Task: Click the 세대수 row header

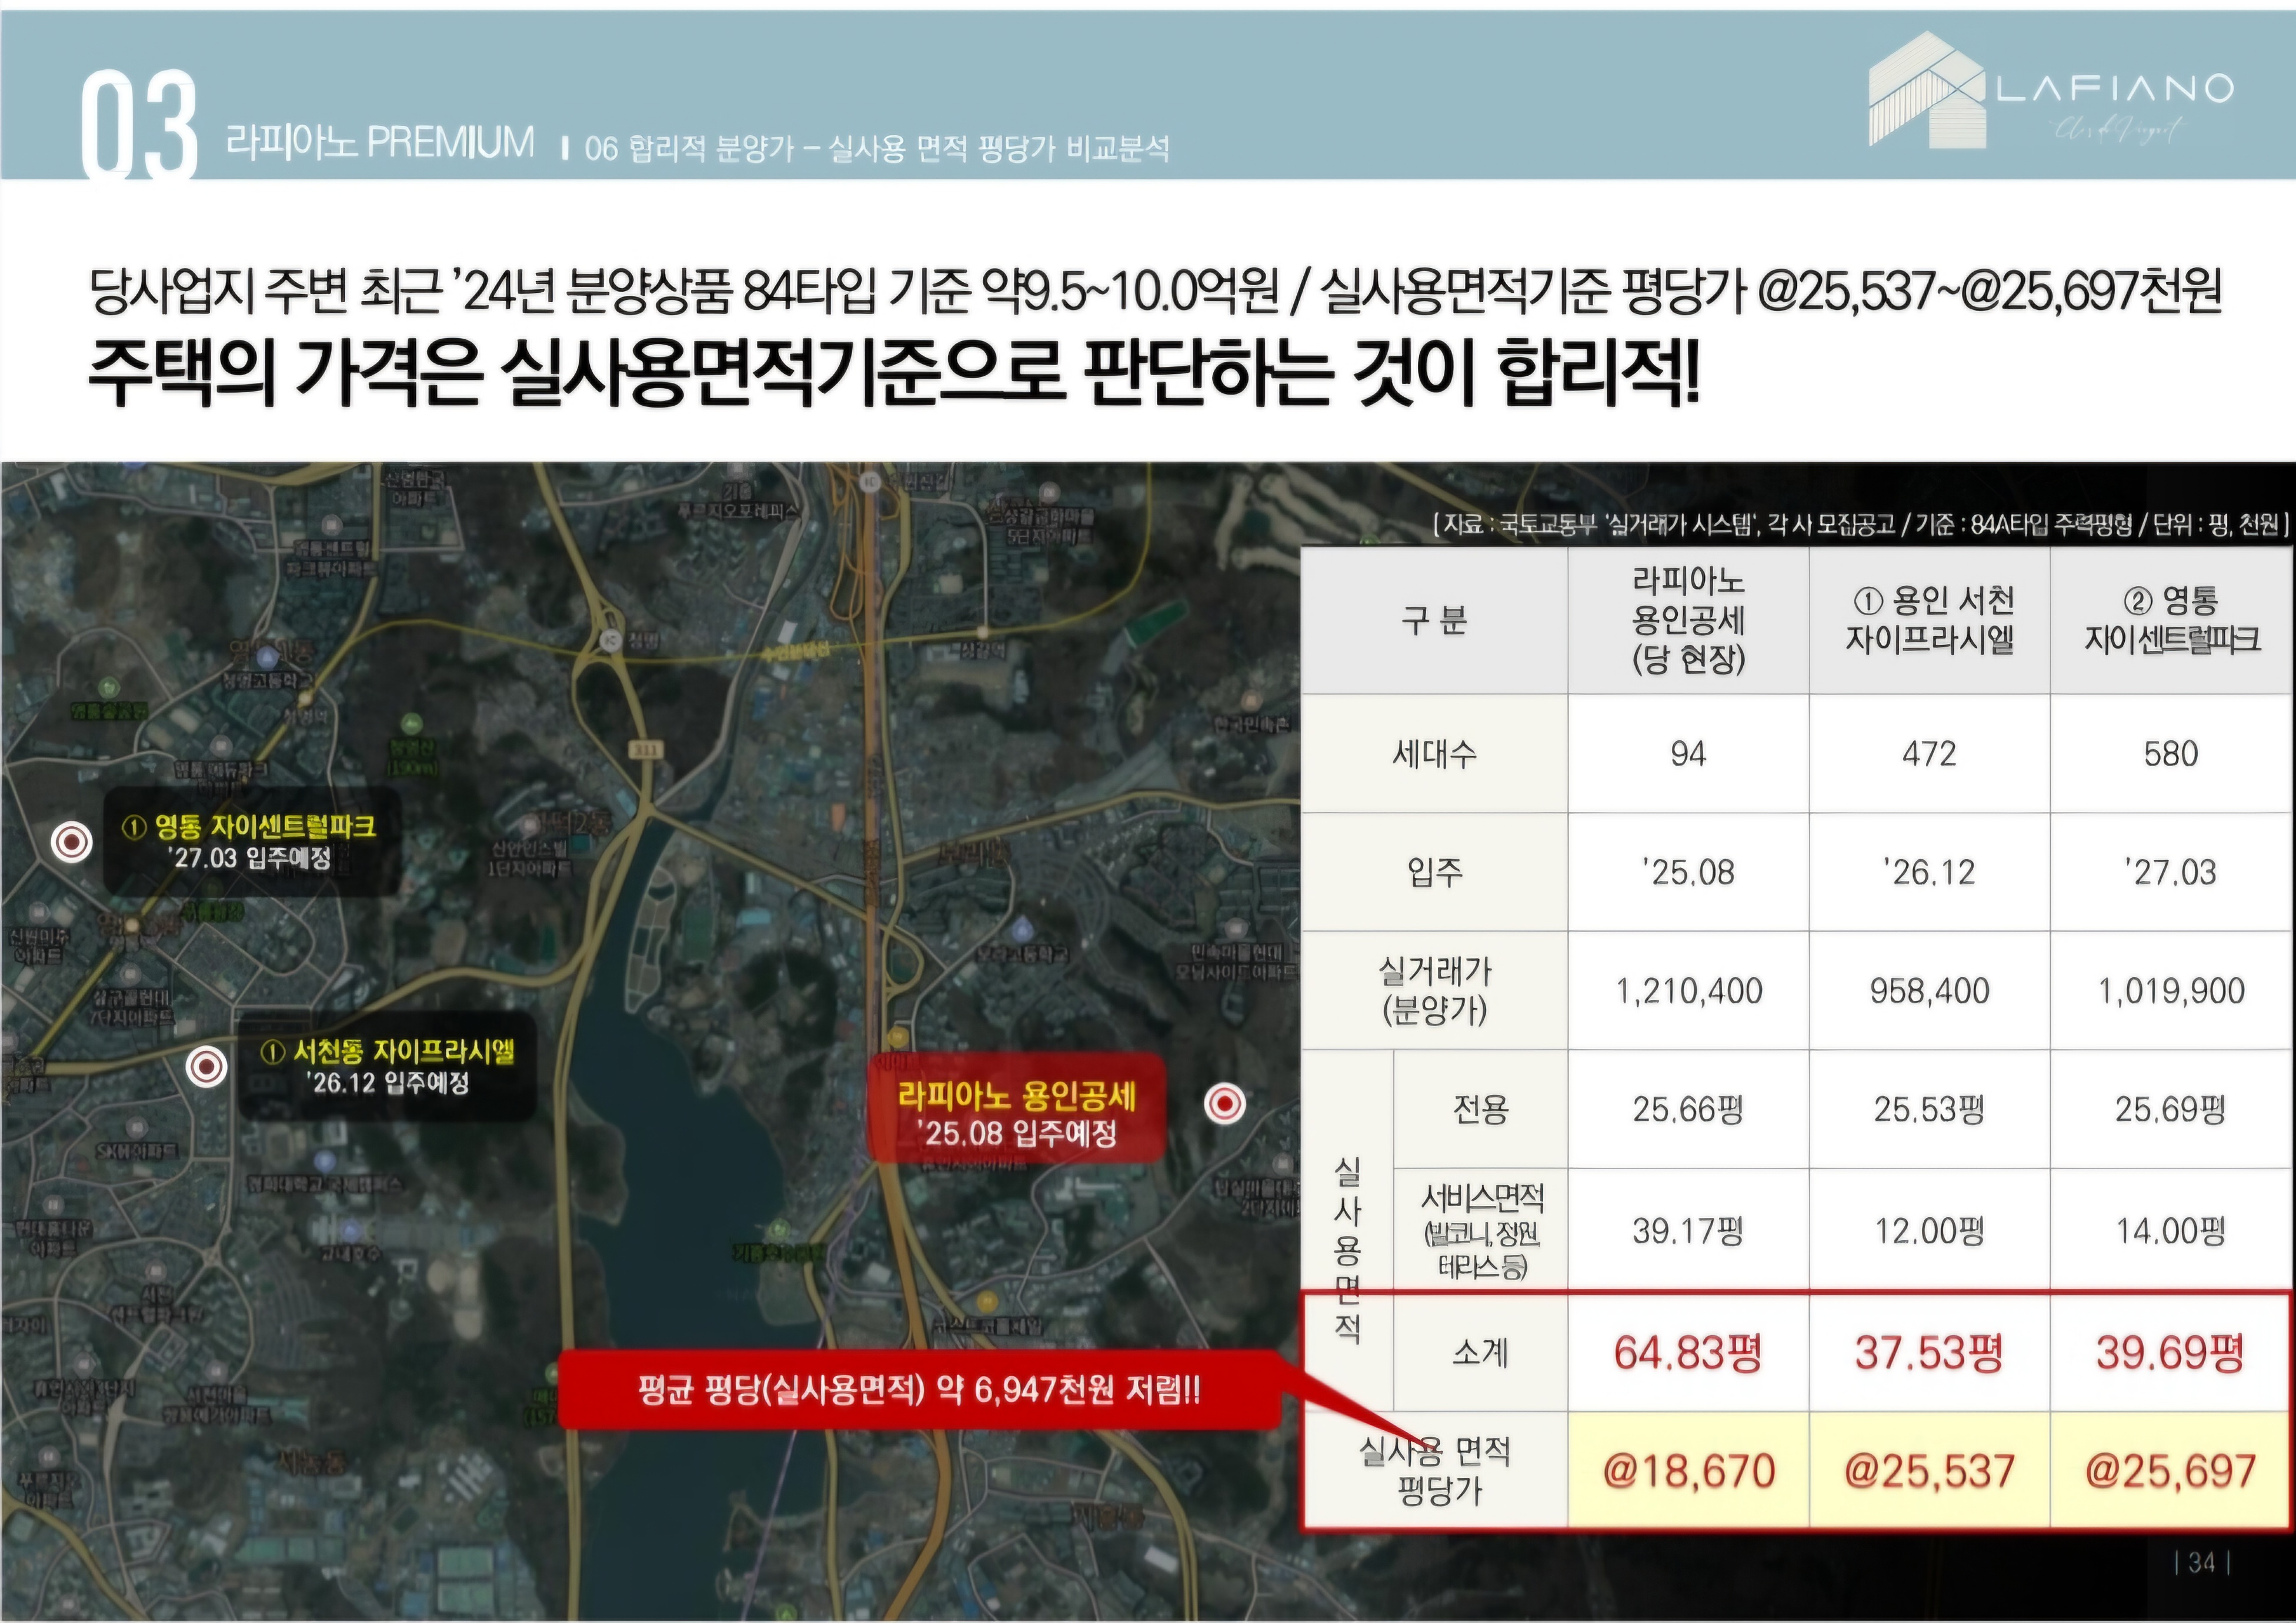Action: click(x=1434, y=753)
